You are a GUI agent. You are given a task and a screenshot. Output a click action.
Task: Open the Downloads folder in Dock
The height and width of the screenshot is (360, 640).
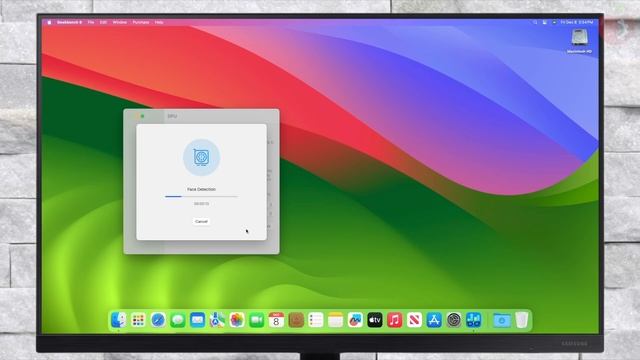tap(502, 320)
